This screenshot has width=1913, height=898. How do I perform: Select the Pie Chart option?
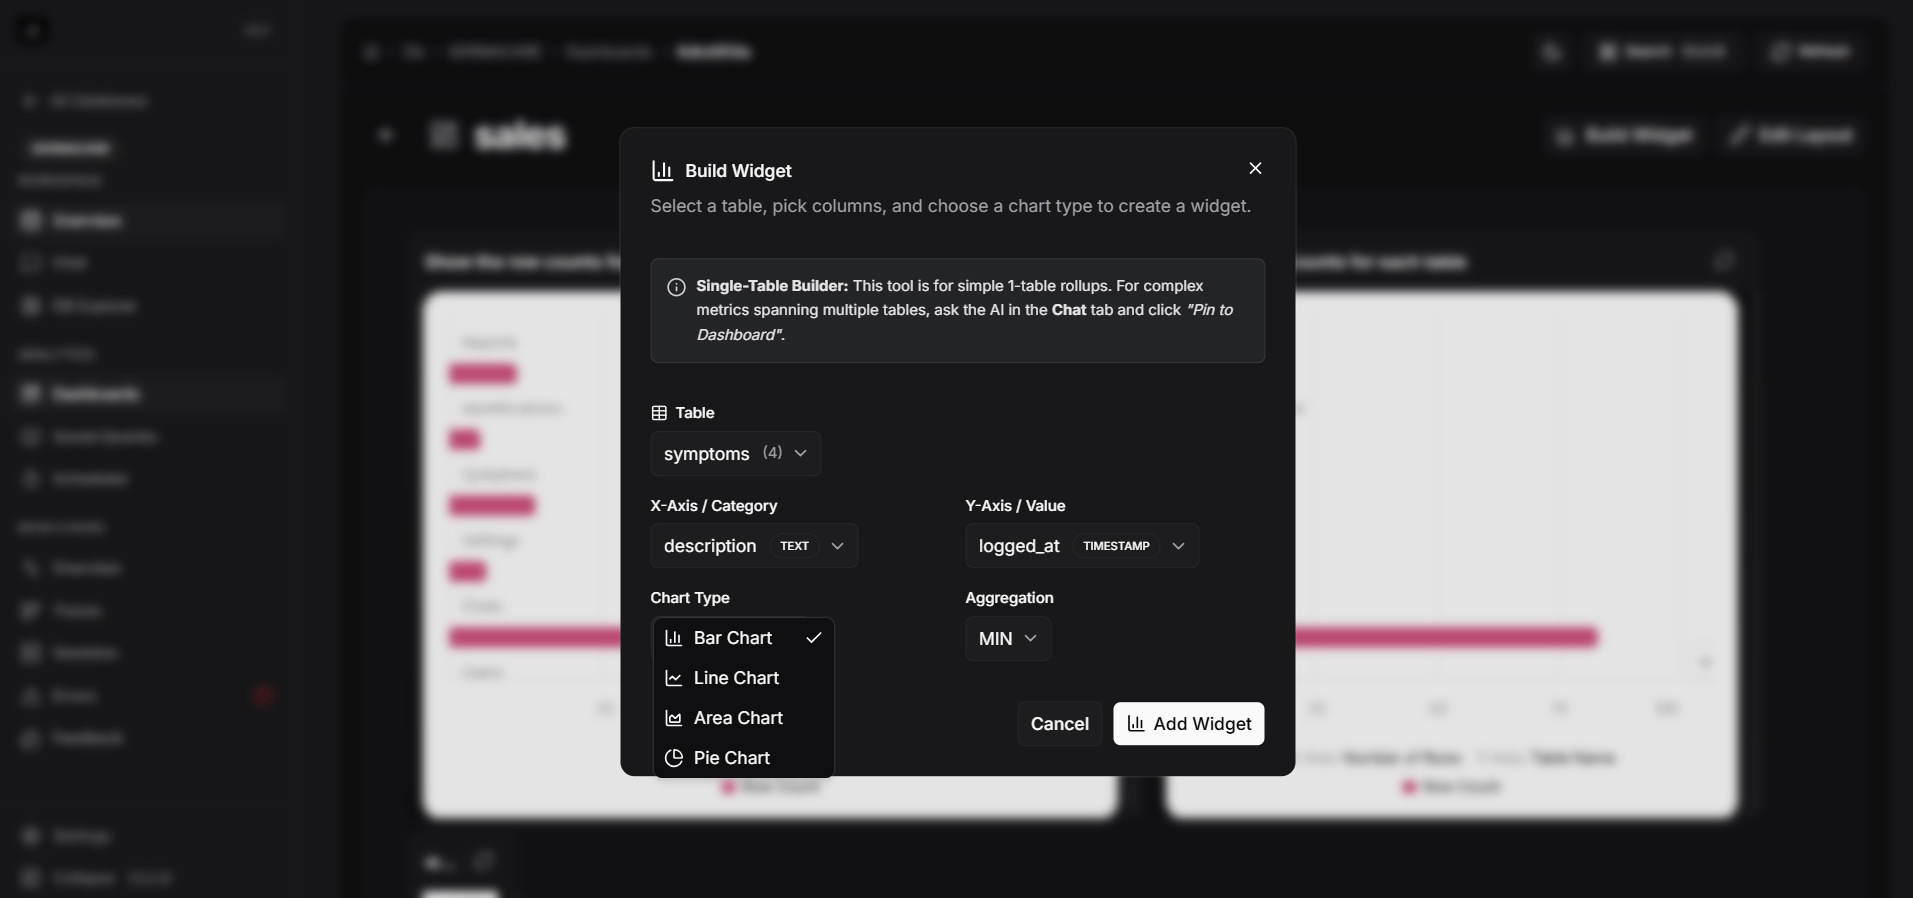pos(743,758)
